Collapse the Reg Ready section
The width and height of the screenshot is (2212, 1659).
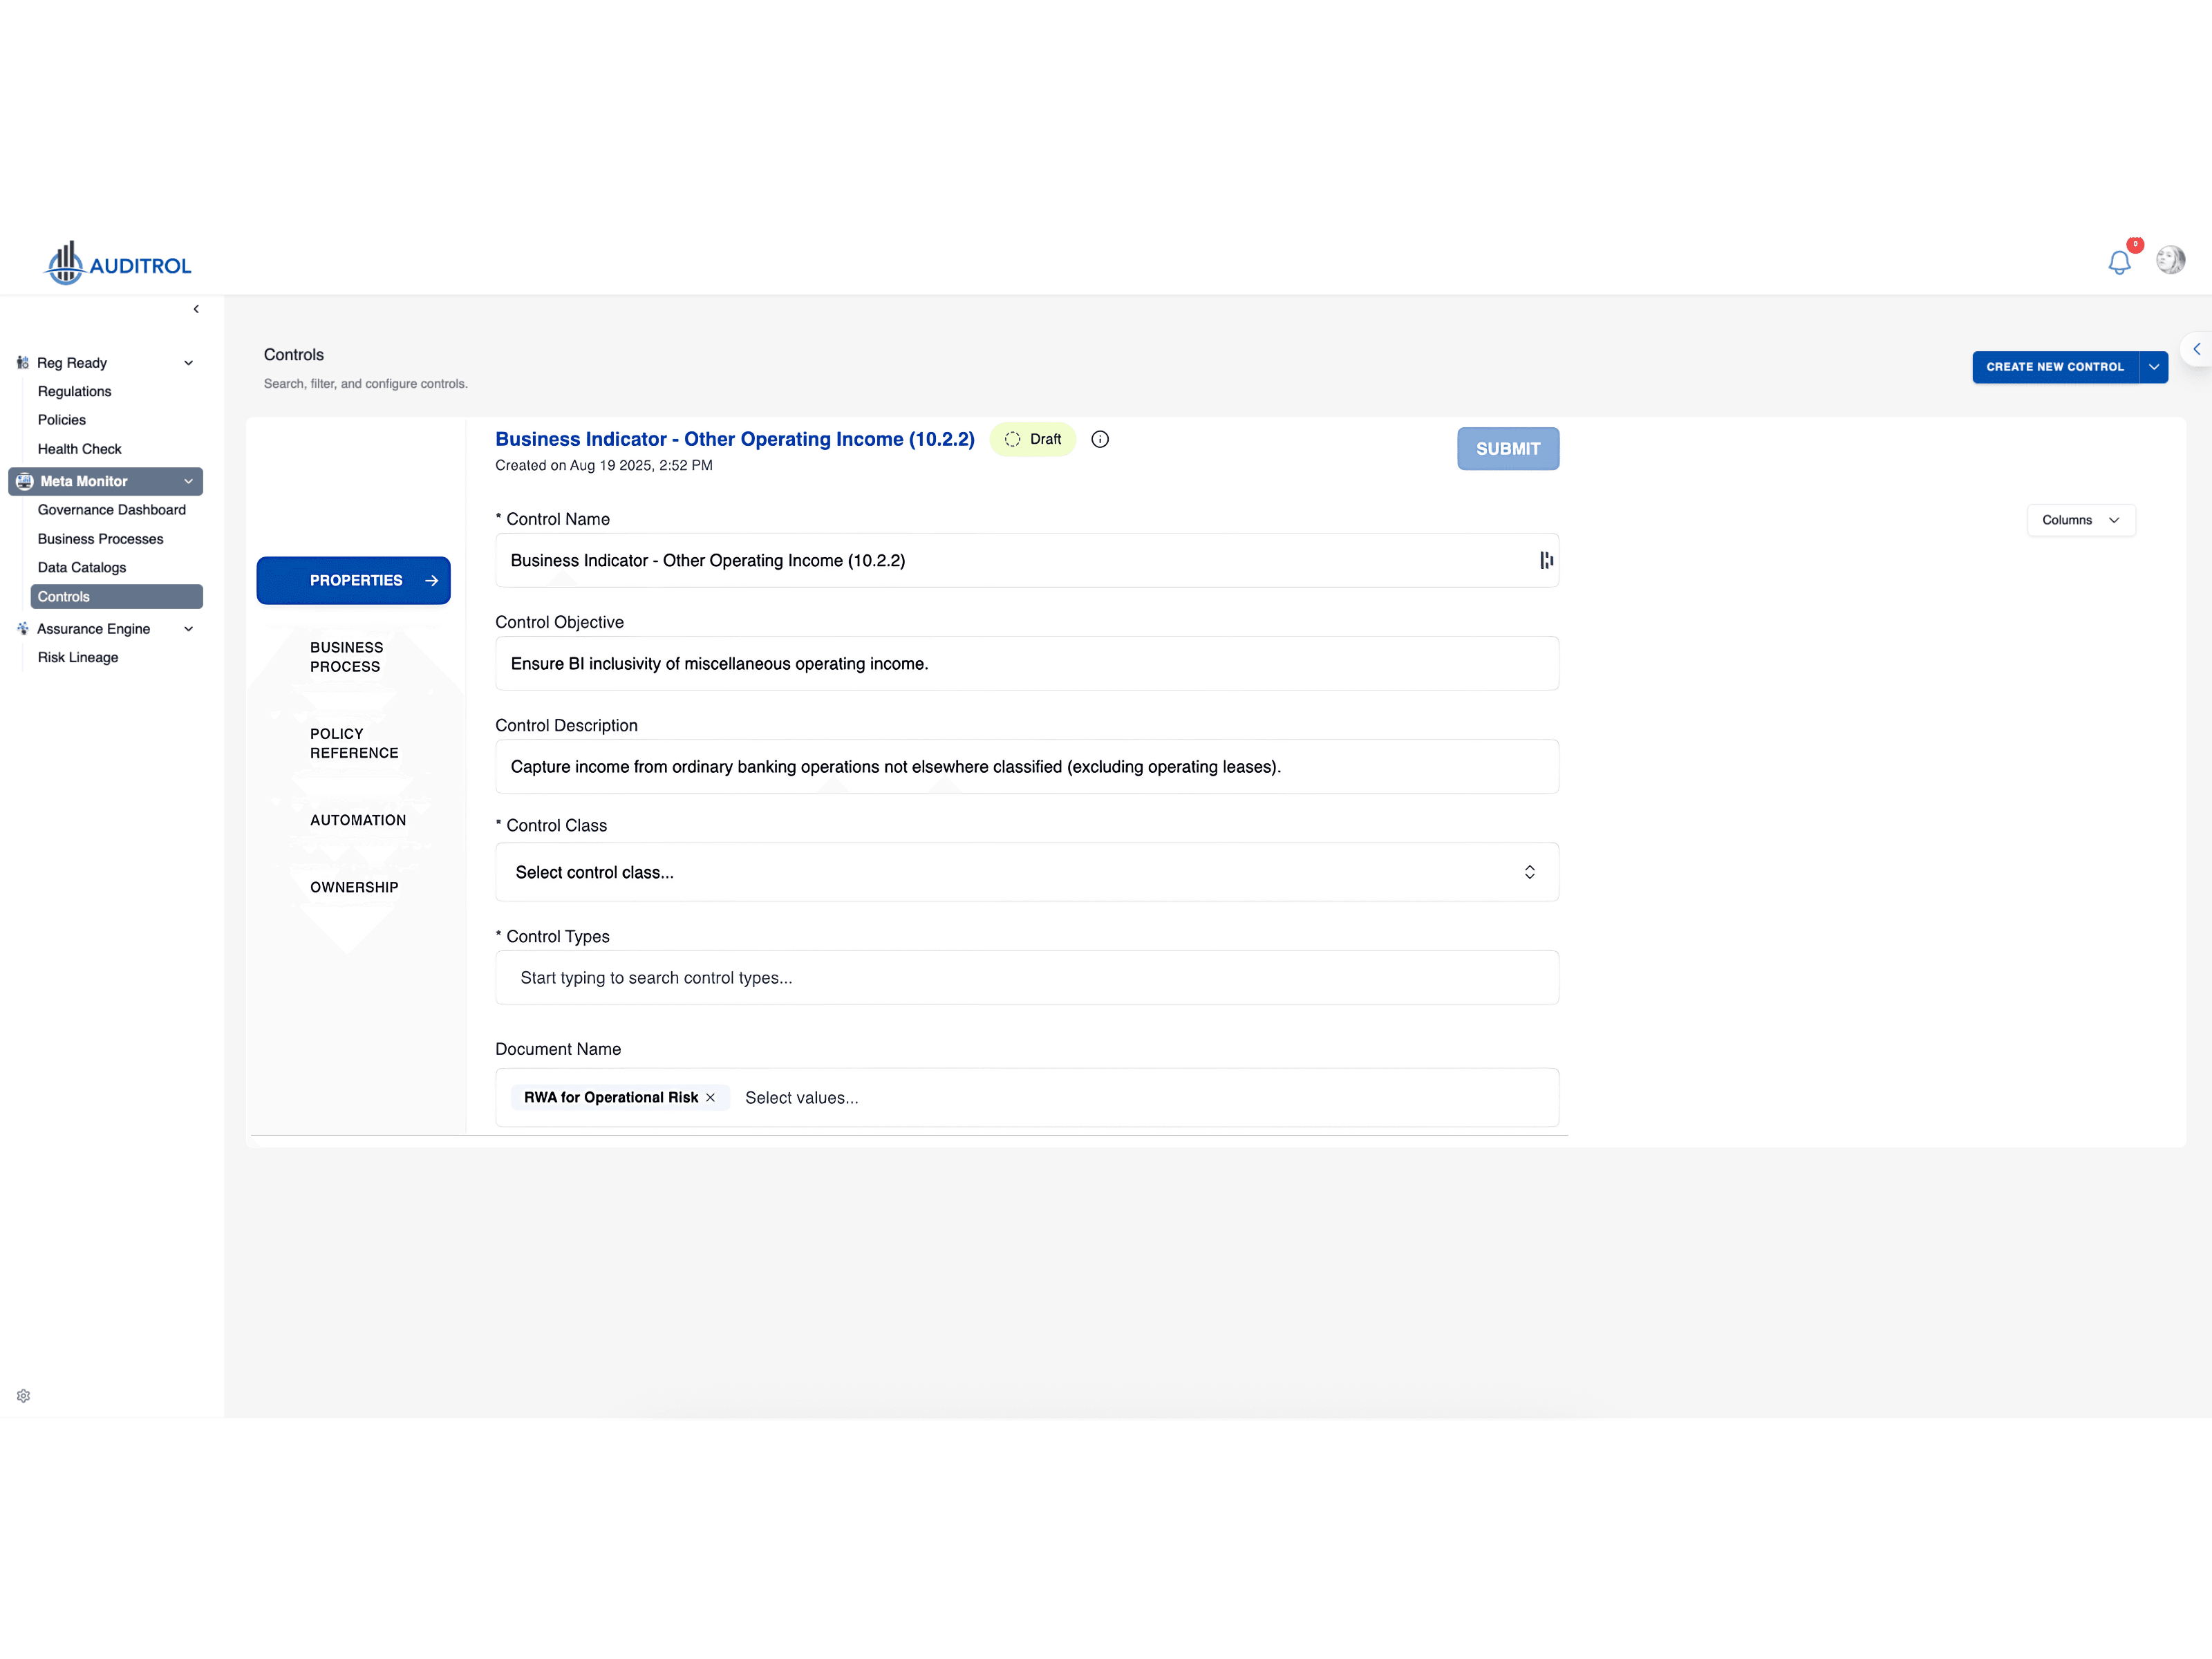[188, 363]
